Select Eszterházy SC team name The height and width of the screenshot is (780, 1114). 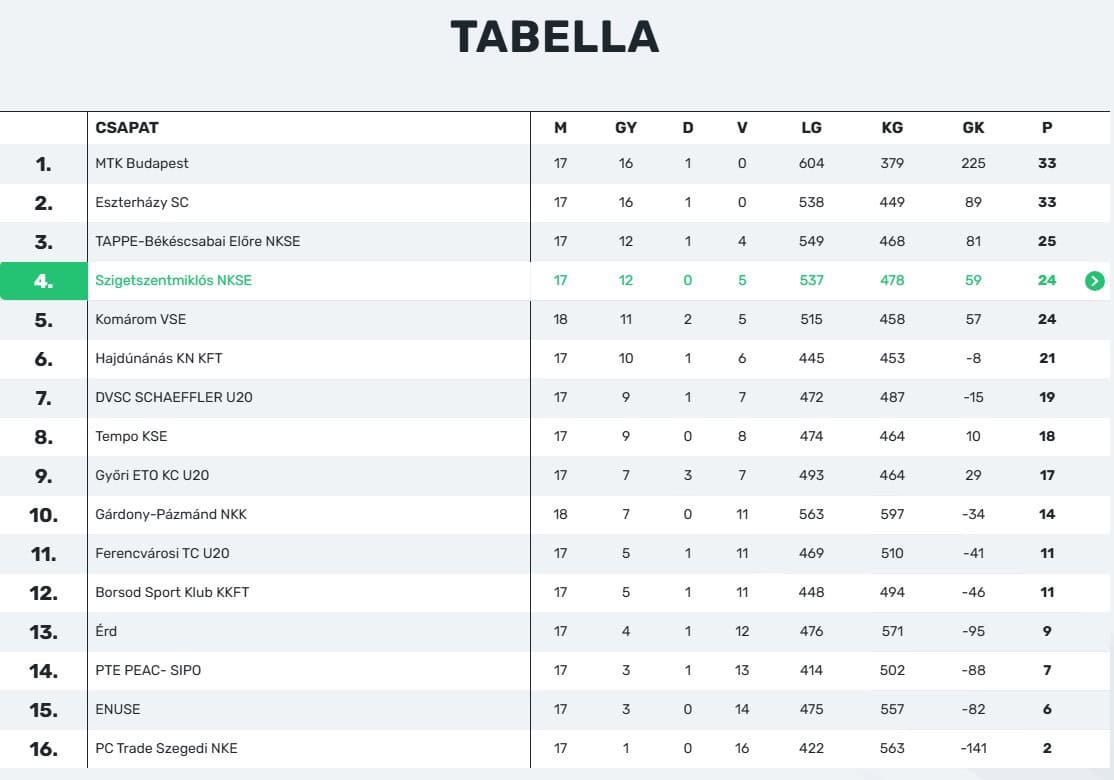[142, 202]
